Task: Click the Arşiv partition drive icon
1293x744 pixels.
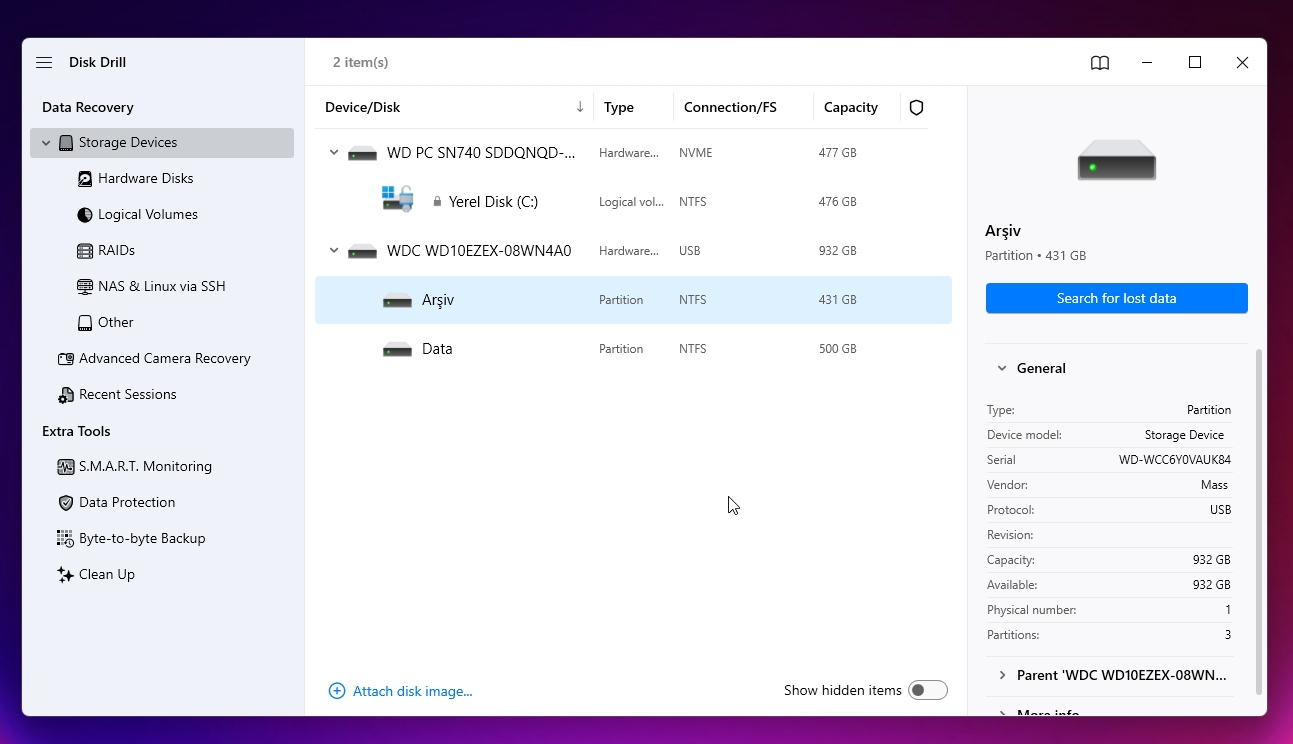Action: tap(398, 301)
